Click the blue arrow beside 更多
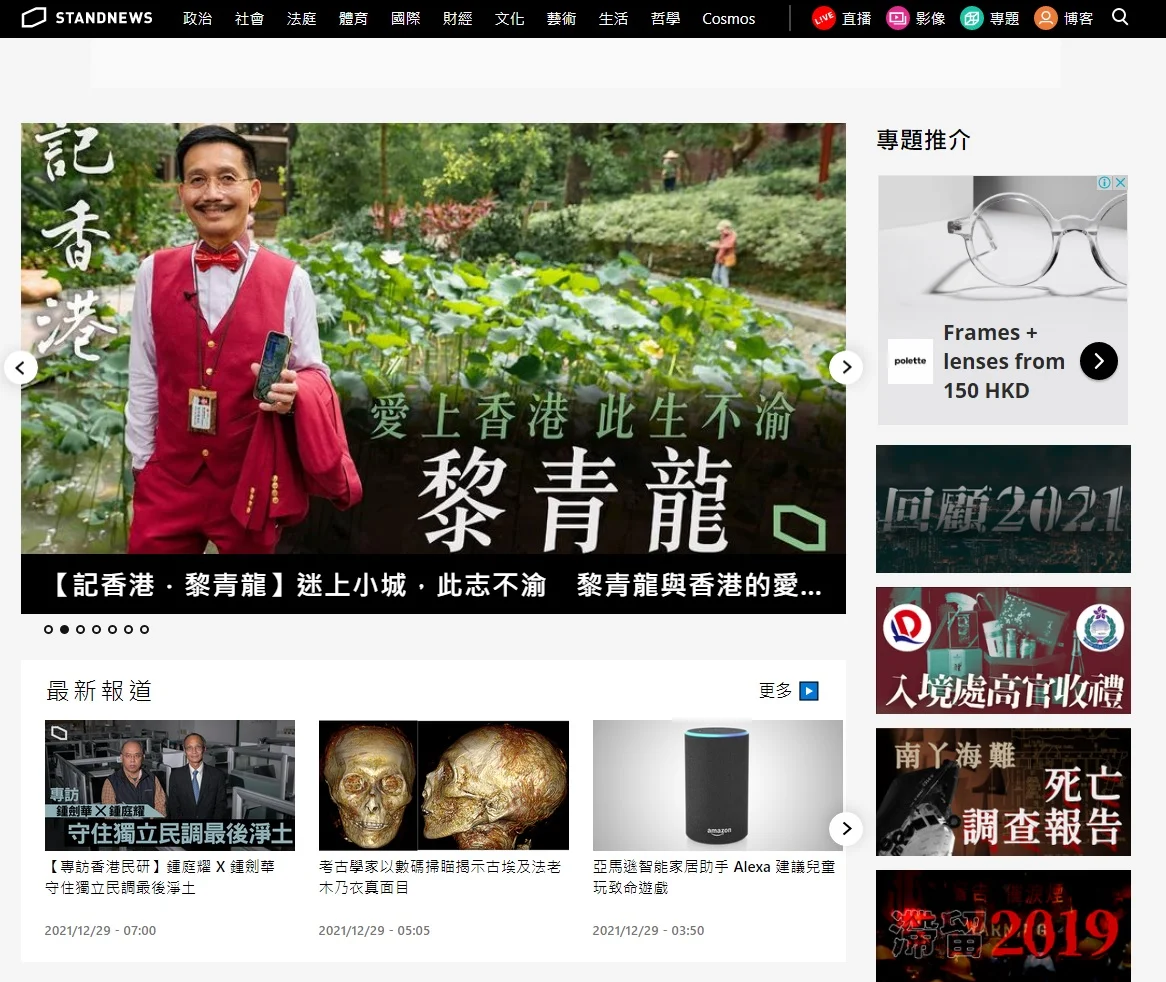 tap(809, 691)
